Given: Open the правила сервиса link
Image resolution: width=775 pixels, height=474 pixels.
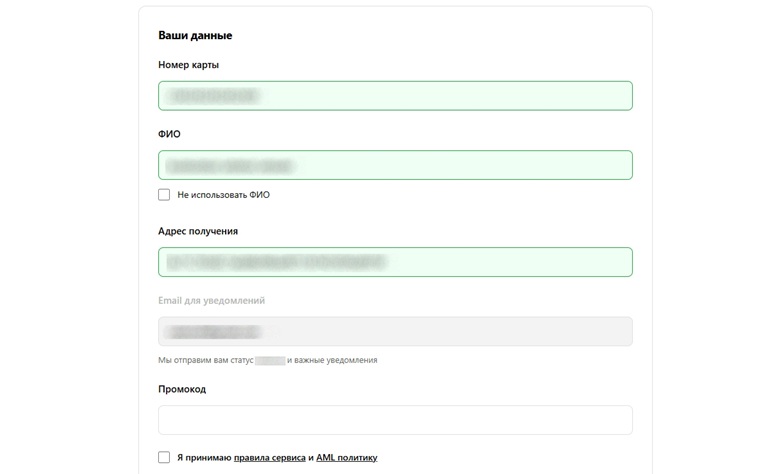Looking at the screenshot, I should [x=269, y=458].
